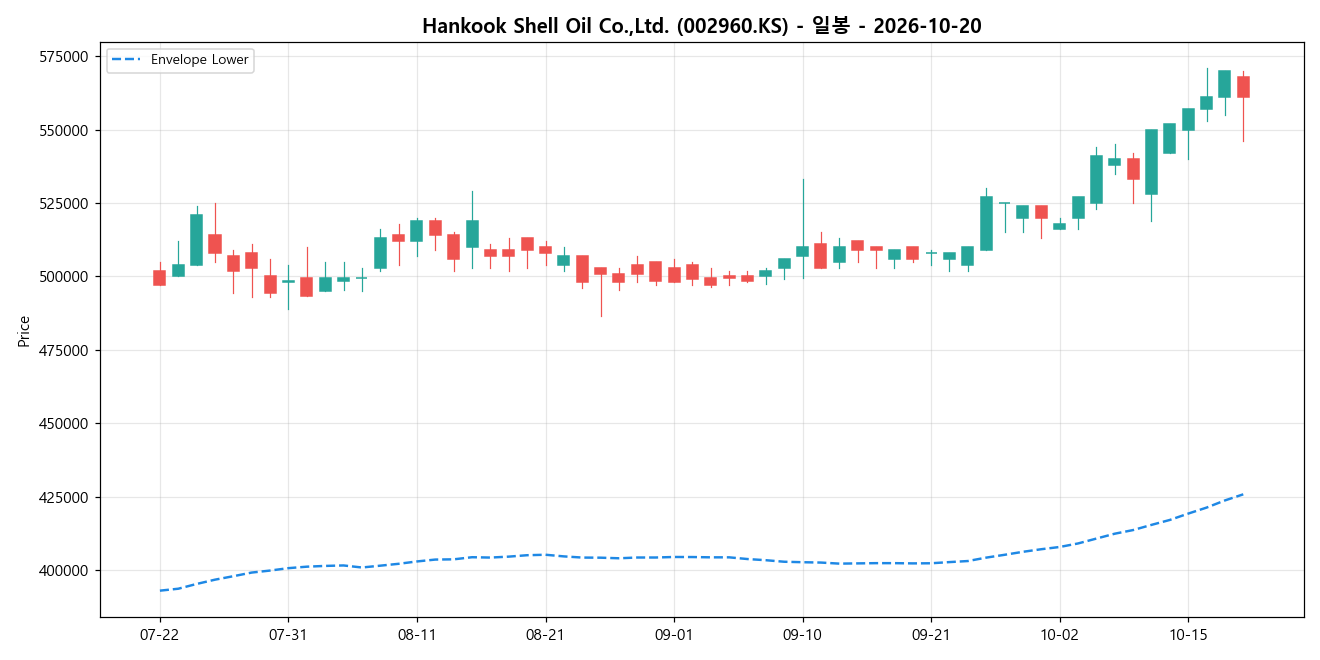
Task: Click the 07-31 date tick label
Action: (x=288, y=634)
